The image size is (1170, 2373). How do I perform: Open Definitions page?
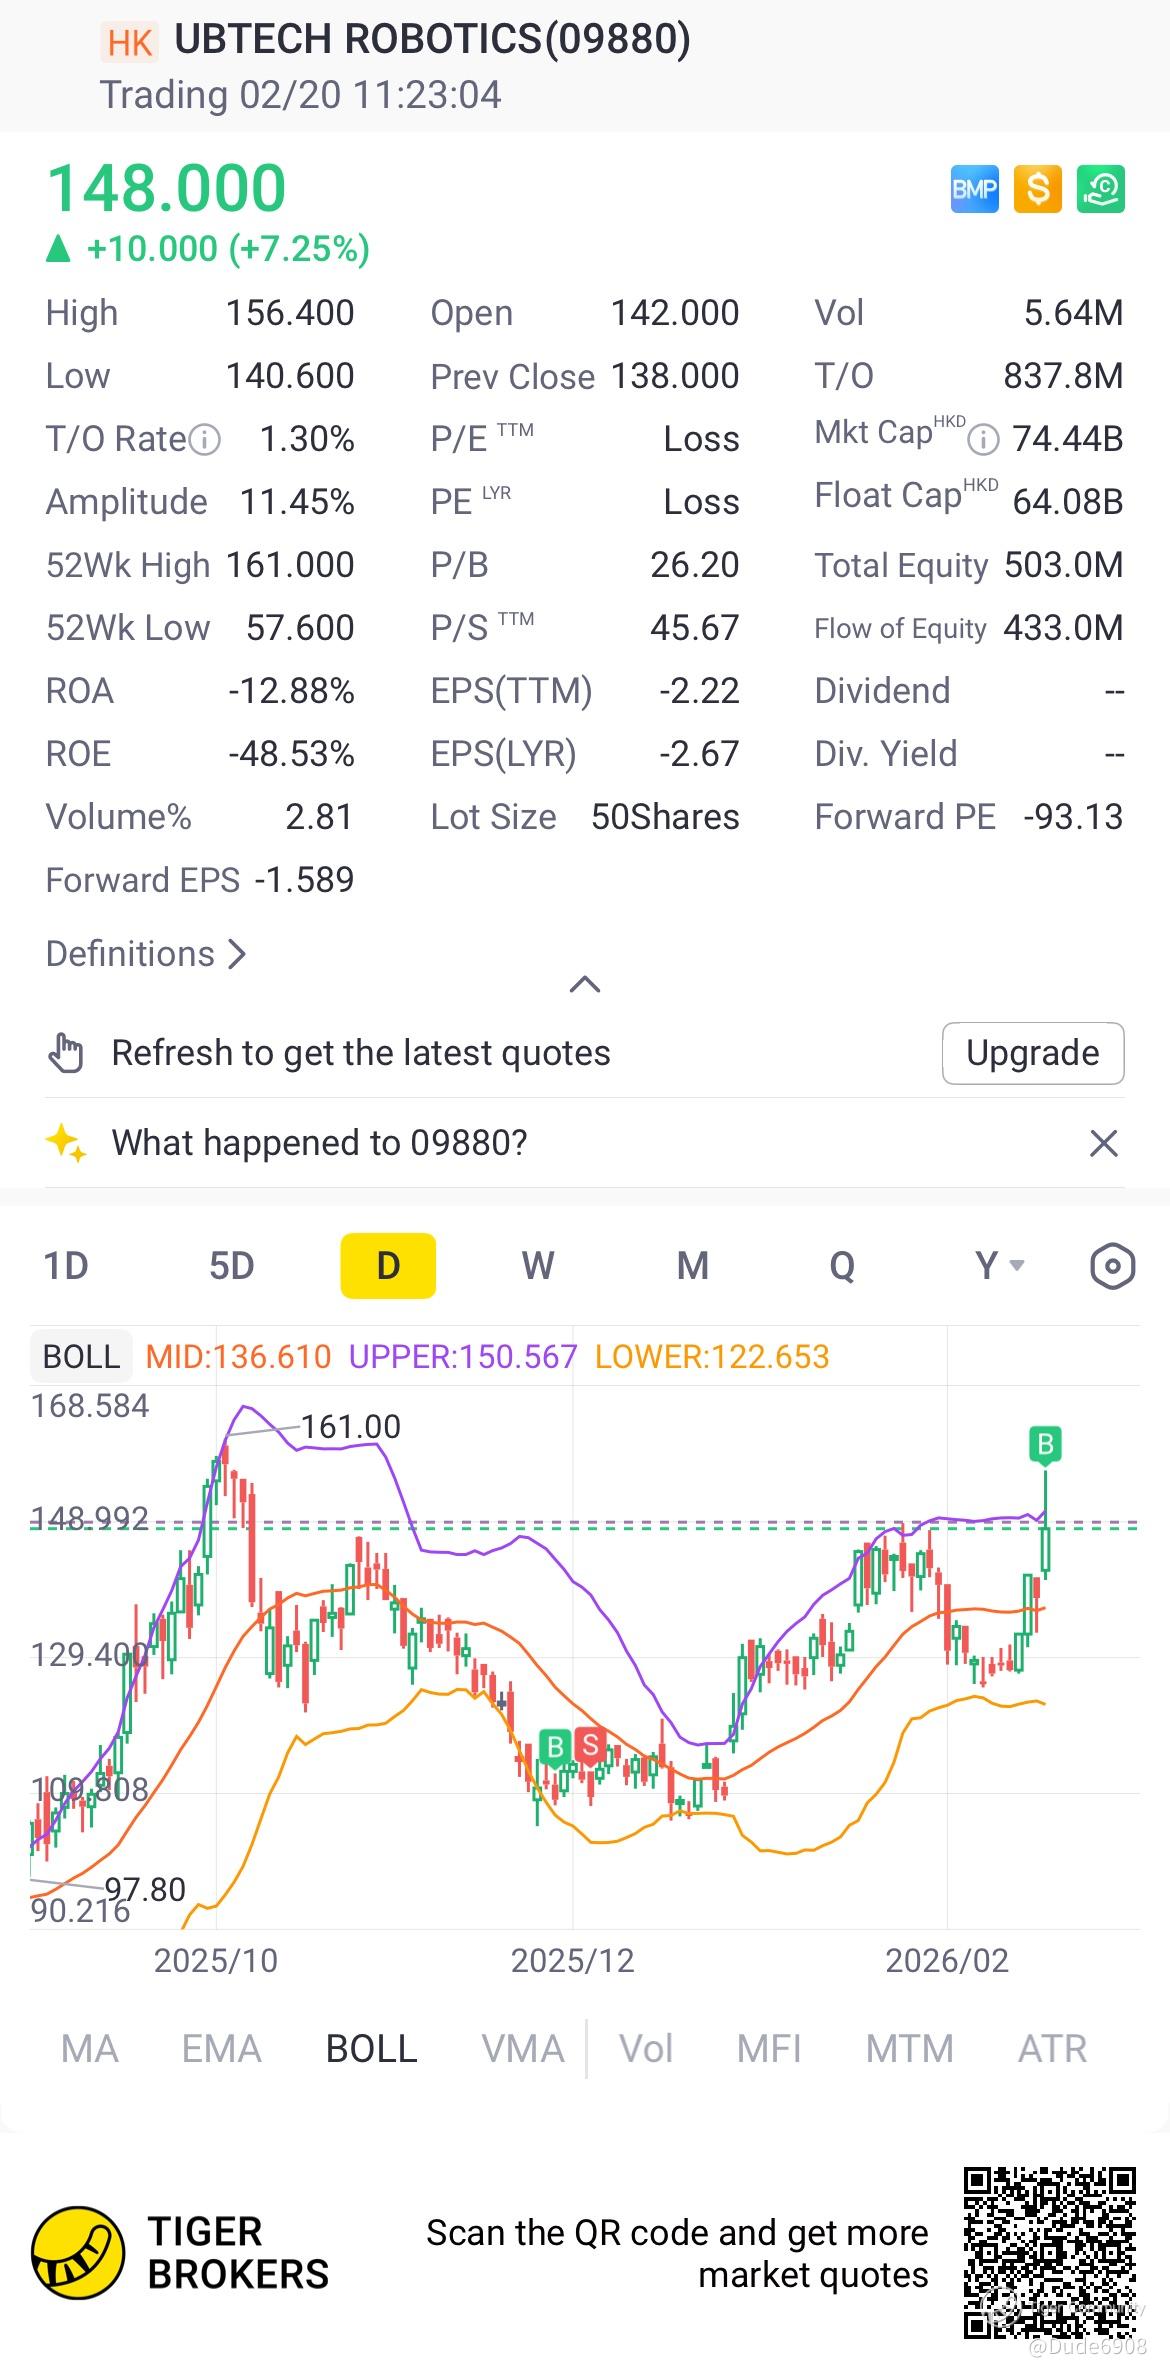[146, 954]
